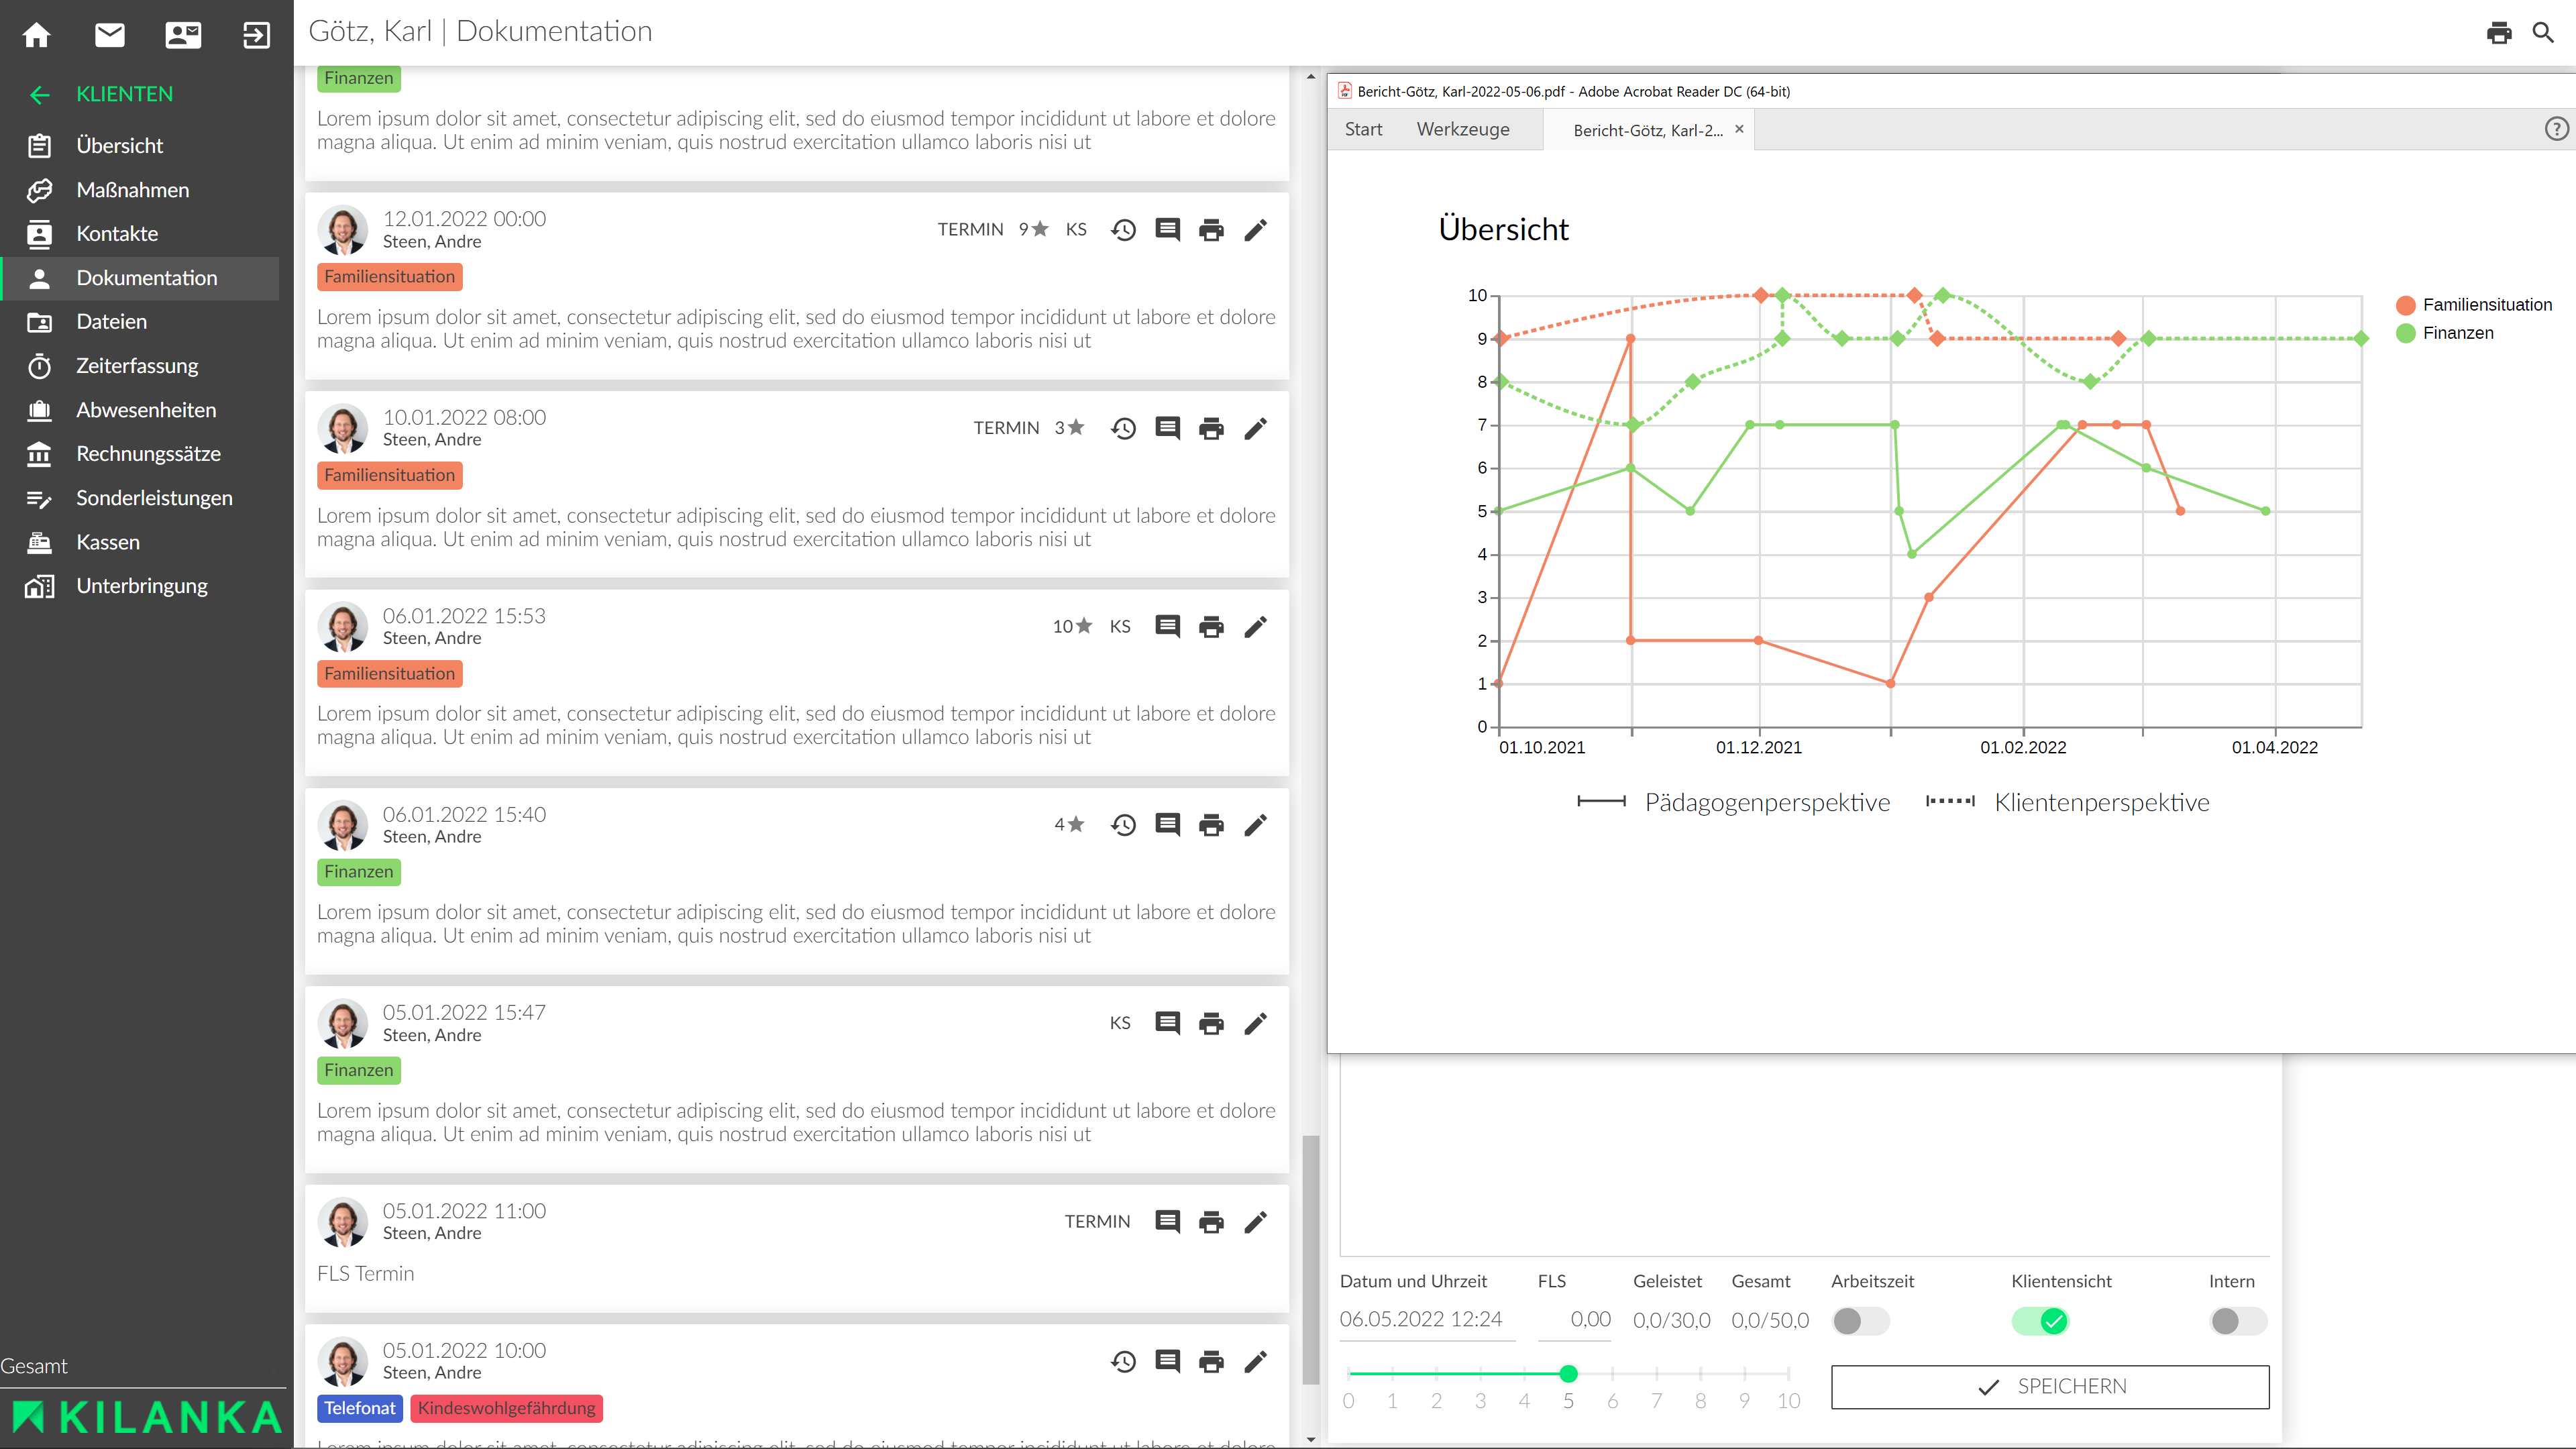Open Zeiterfassung in sidebar

(x=137, y=366)
